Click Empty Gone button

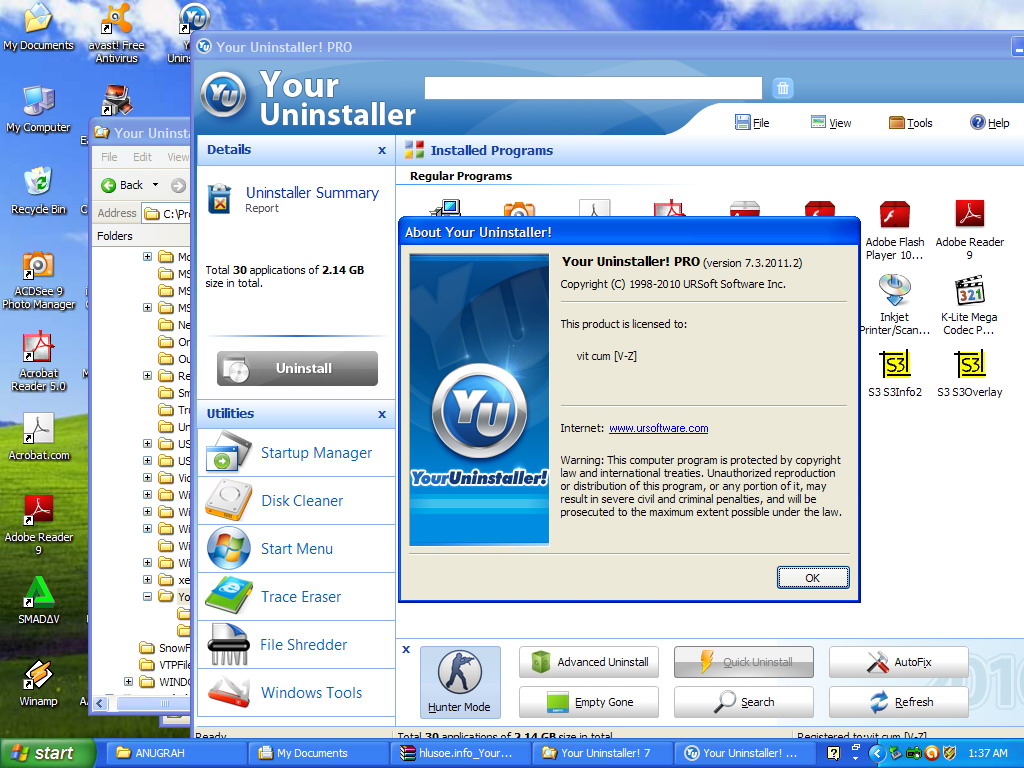tap(588, 702)
